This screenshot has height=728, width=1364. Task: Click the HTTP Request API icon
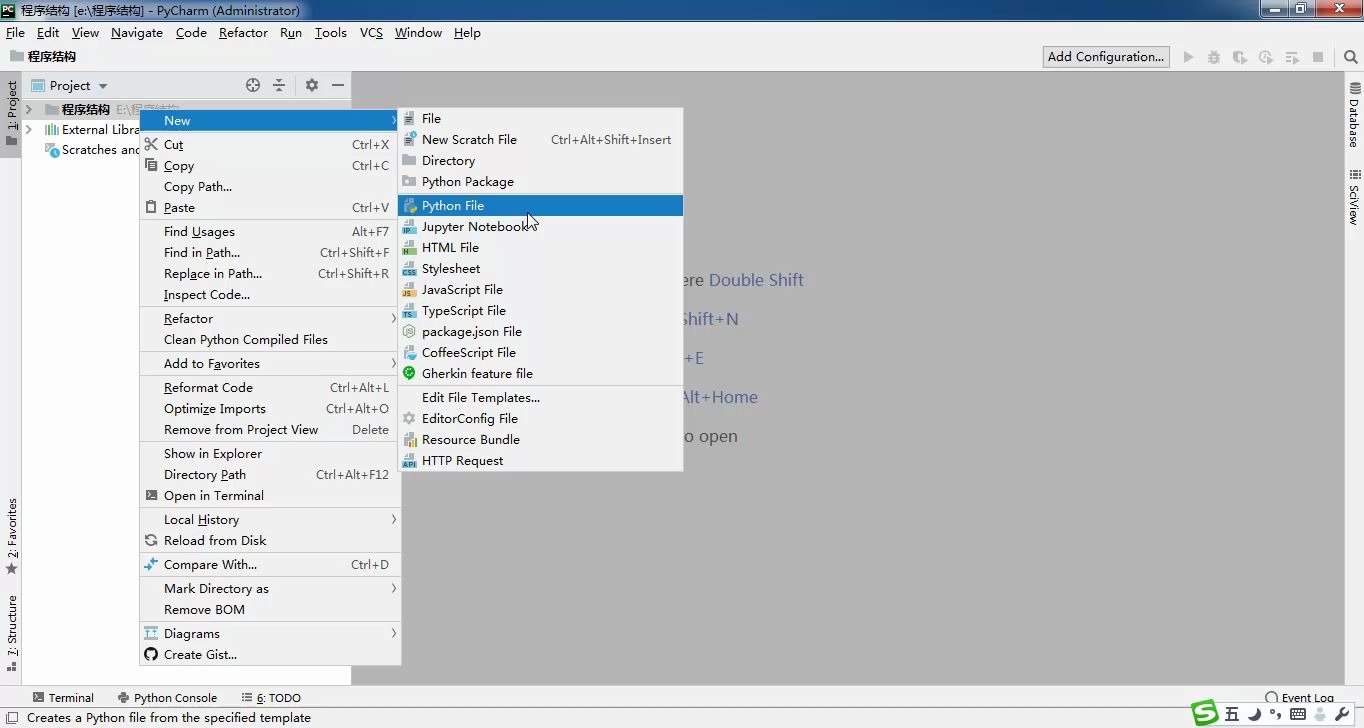(409, 460)
